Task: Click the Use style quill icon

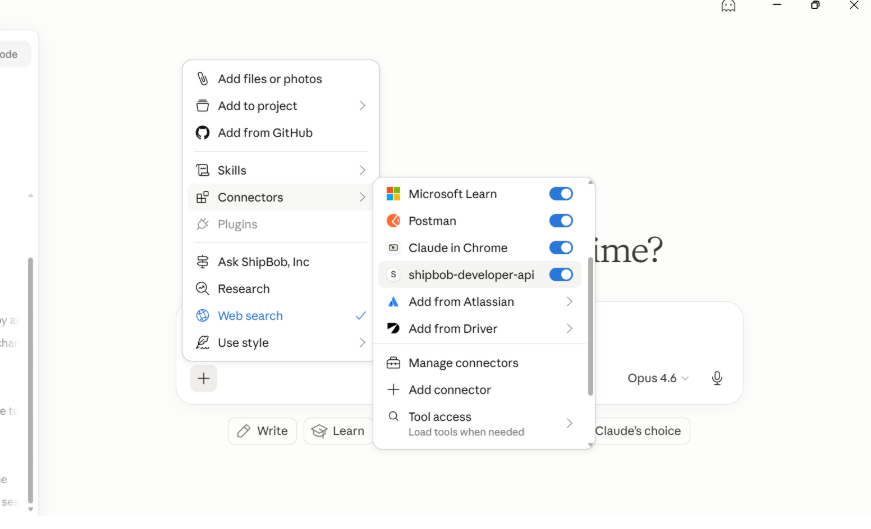Action: [x=203, y=343]
